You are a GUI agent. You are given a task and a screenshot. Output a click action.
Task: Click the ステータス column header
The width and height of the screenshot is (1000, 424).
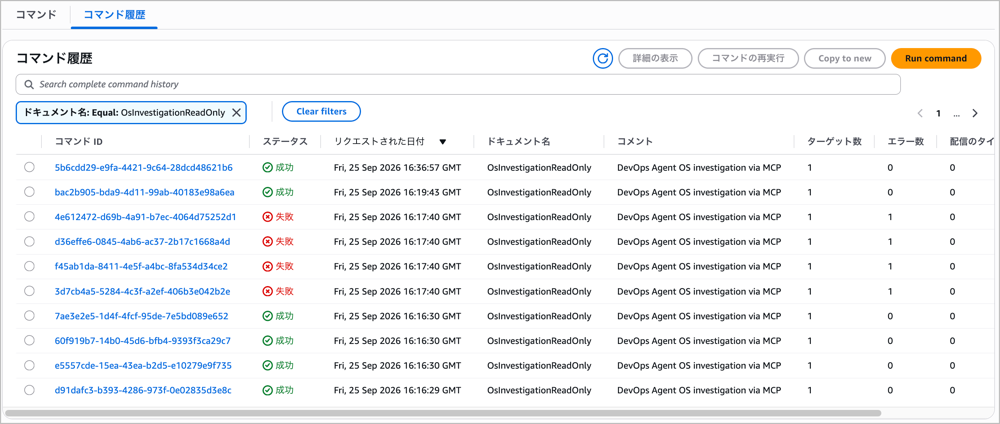tap(285, 142)
